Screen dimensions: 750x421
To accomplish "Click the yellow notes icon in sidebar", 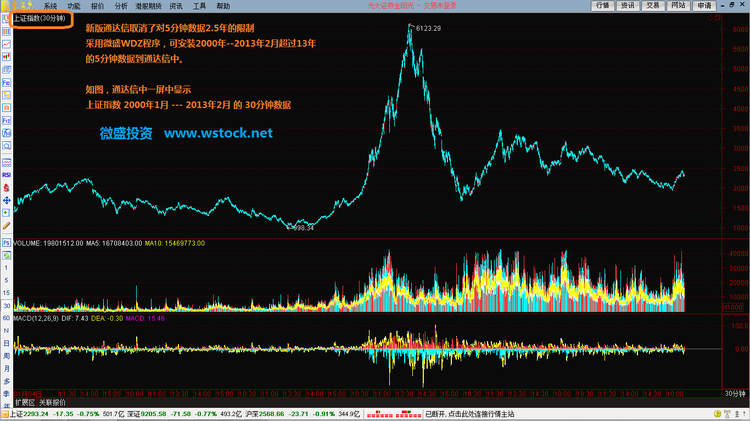I will (x=6, y=95).
